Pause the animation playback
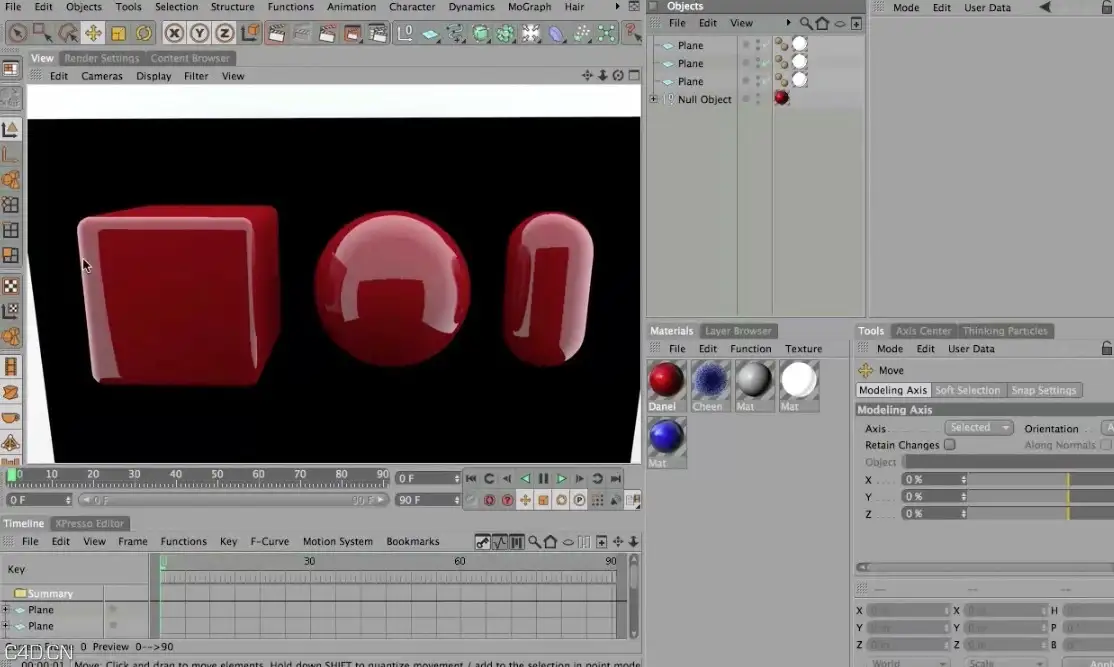The width and height of the screenshot is (1114, 667). click(544, 479)
